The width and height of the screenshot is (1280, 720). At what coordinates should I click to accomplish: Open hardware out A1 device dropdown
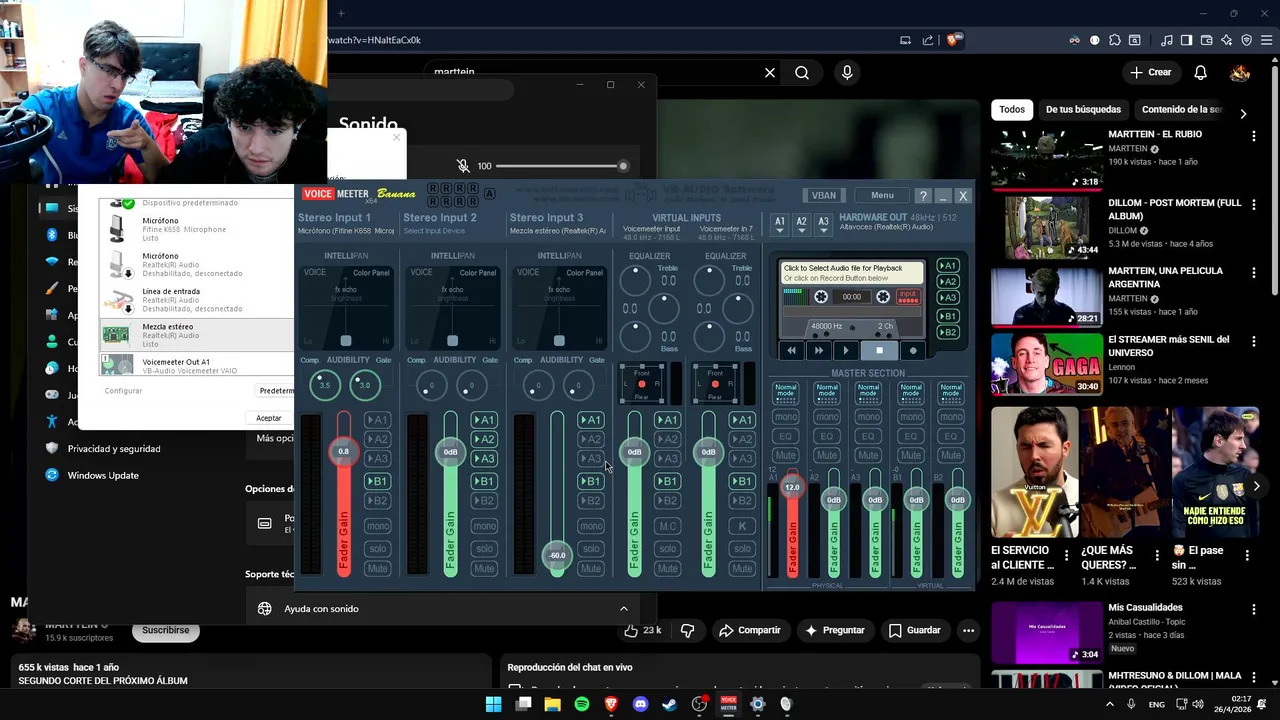click(x=780, y=224)
